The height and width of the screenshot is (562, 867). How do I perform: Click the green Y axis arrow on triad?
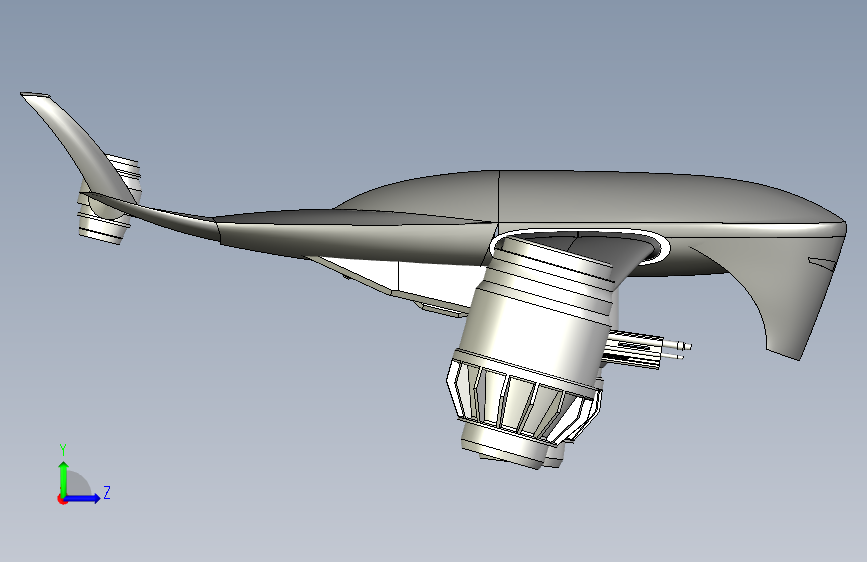tap(64, 478)
